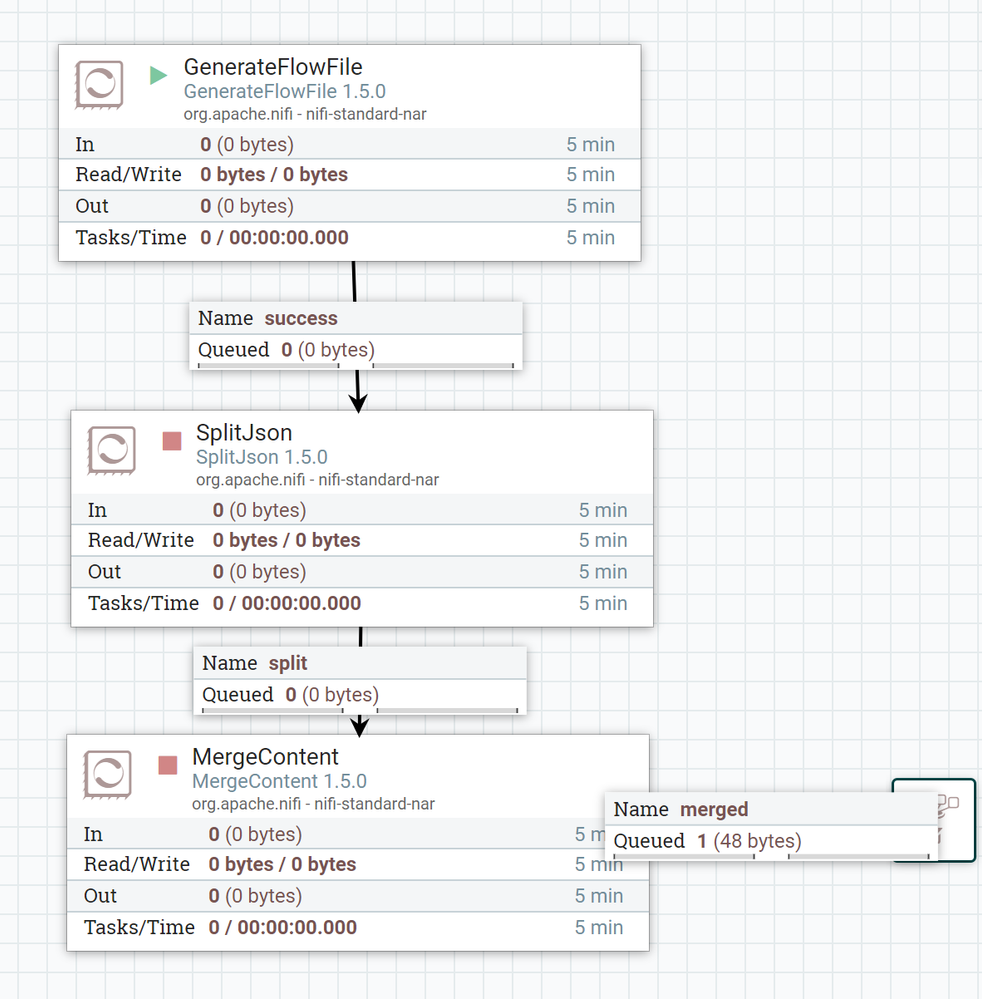Click the Out row of SplitJson
This screenshot has height=999, width=982.
pos(362,571)
